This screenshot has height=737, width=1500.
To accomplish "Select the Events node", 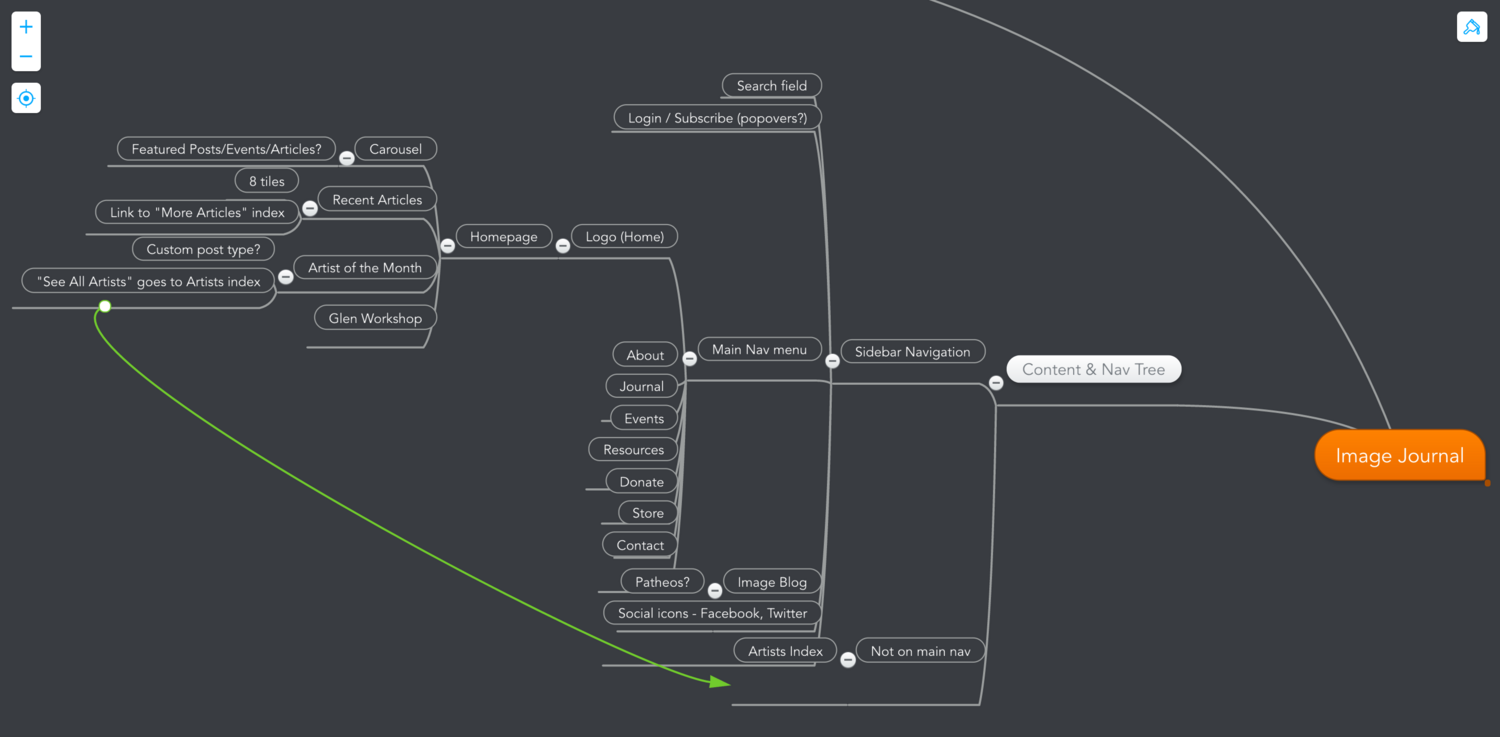I will pyautogui.click(x=644, y=418).
